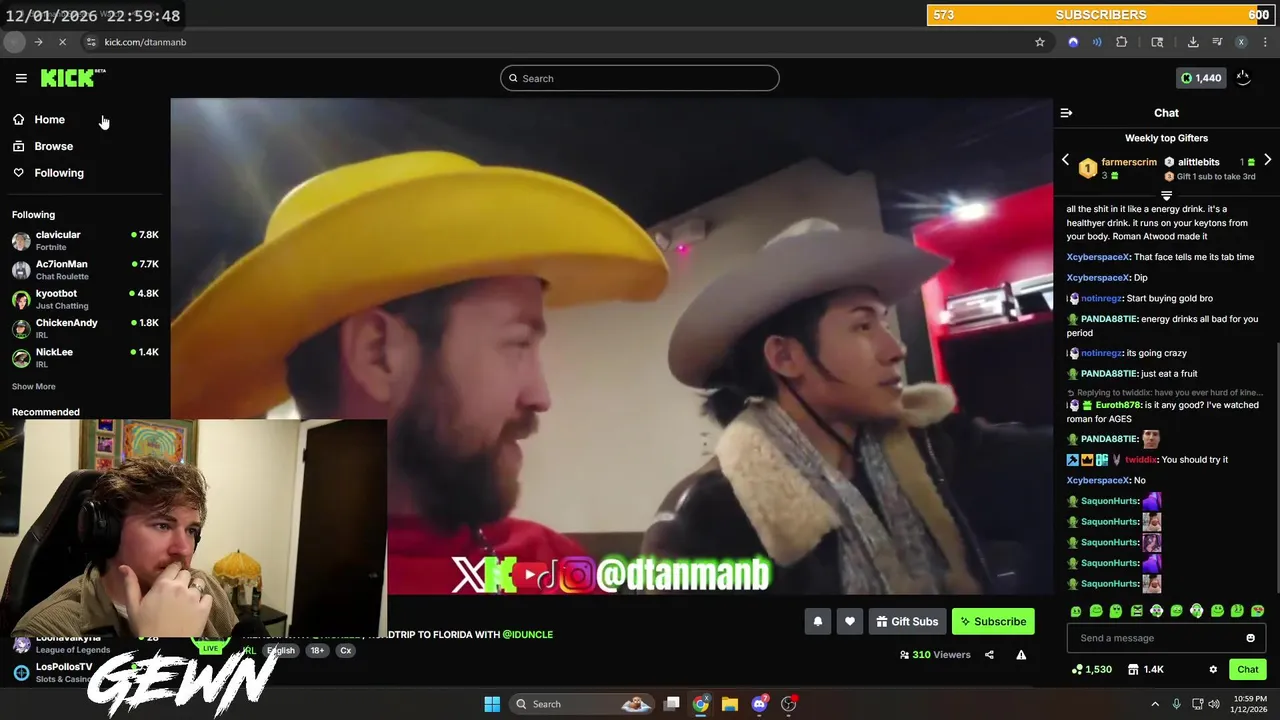
Task: Click the Kick search field
Action: tap(640, 78)
